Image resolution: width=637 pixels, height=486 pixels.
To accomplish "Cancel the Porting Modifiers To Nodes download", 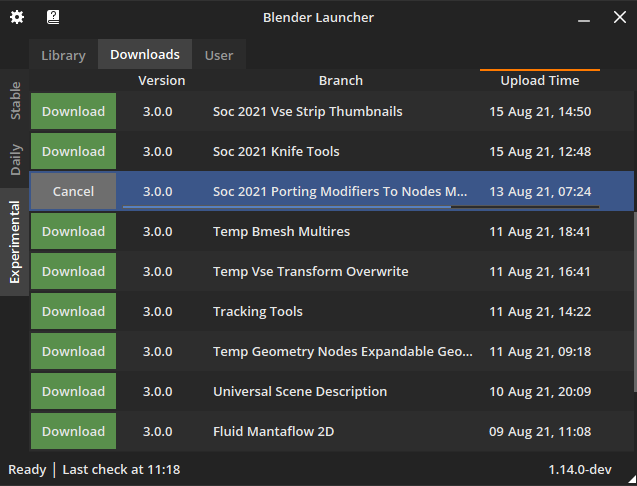I will [74, 191].
